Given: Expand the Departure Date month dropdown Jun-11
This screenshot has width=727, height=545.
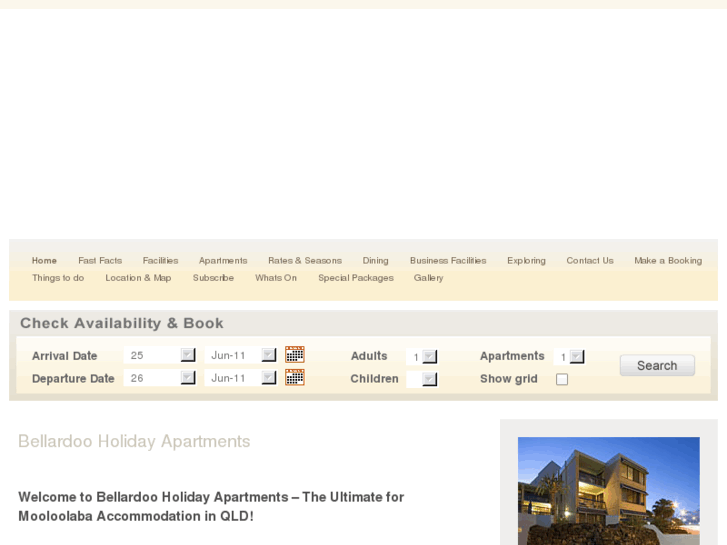Looking at the screenshot, I should pos(241,378).
